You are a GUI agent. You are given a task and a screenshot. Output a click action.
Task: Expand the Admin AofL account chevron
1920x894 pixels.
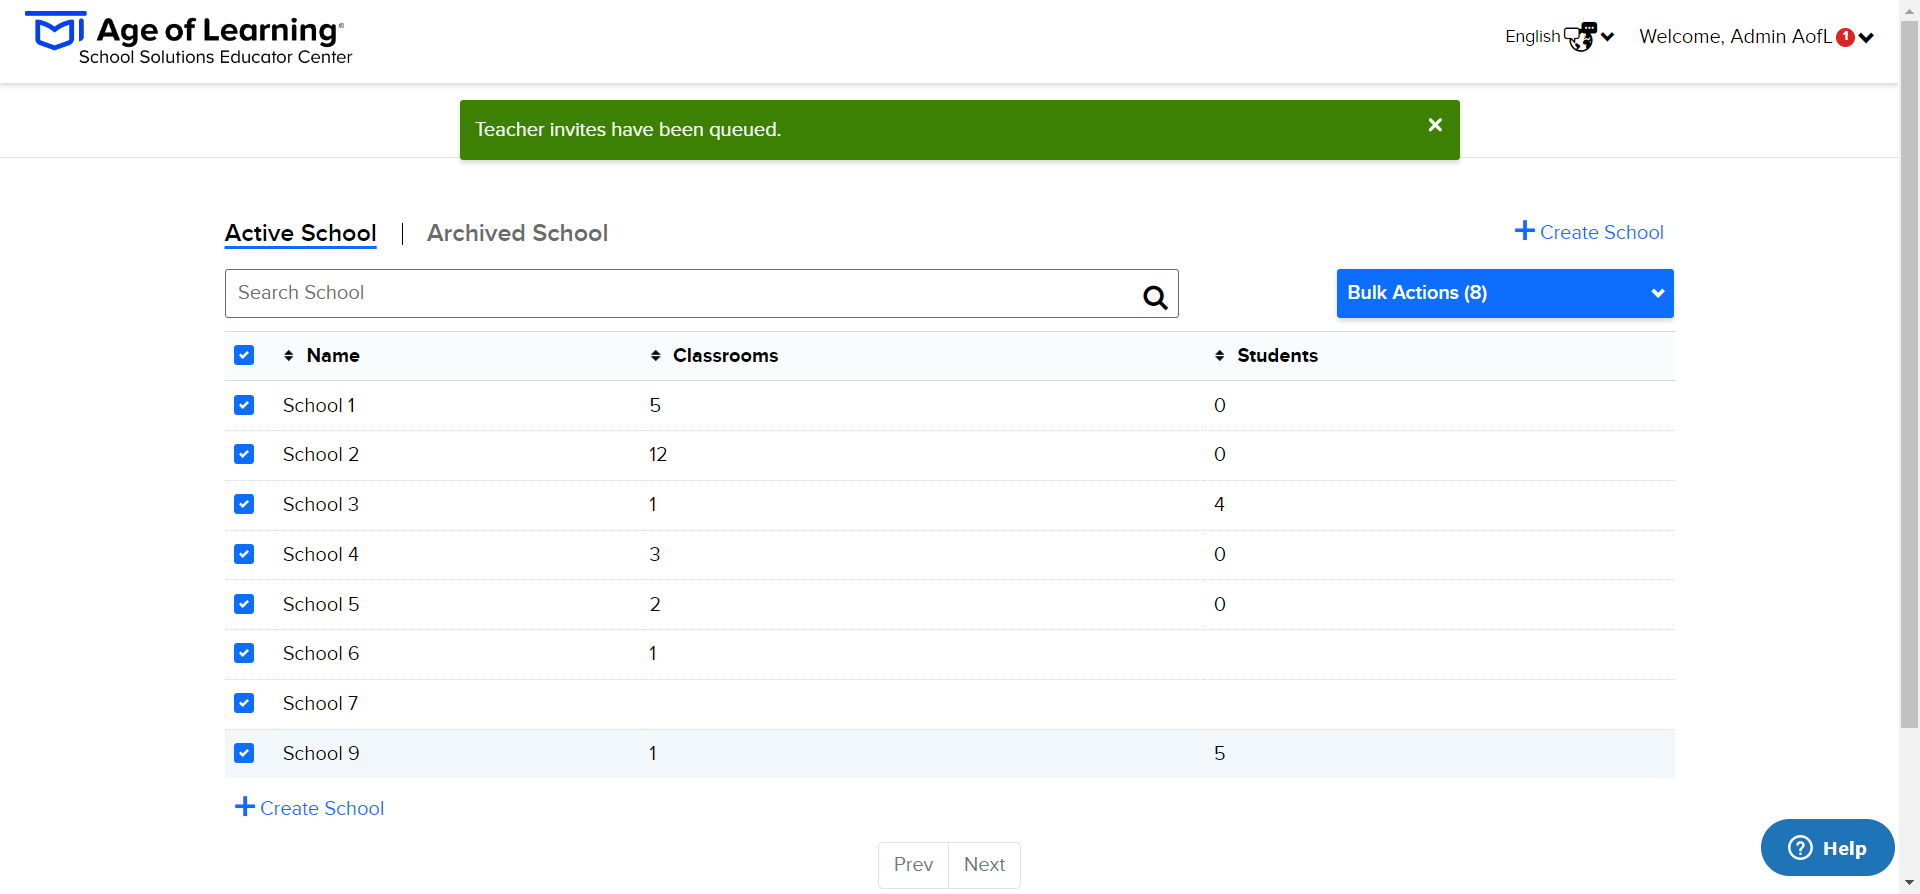pos(1866,38)
